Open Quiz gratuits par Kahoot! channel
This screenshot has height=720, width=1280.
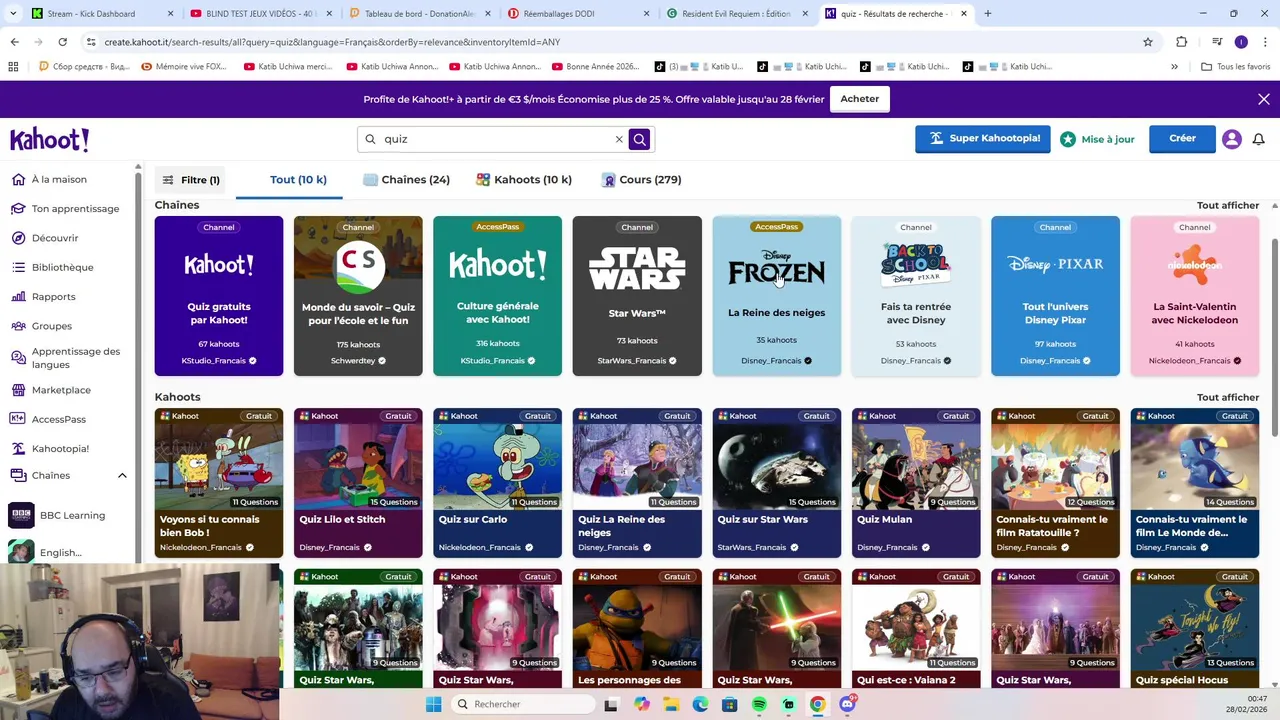coord(219,296)
